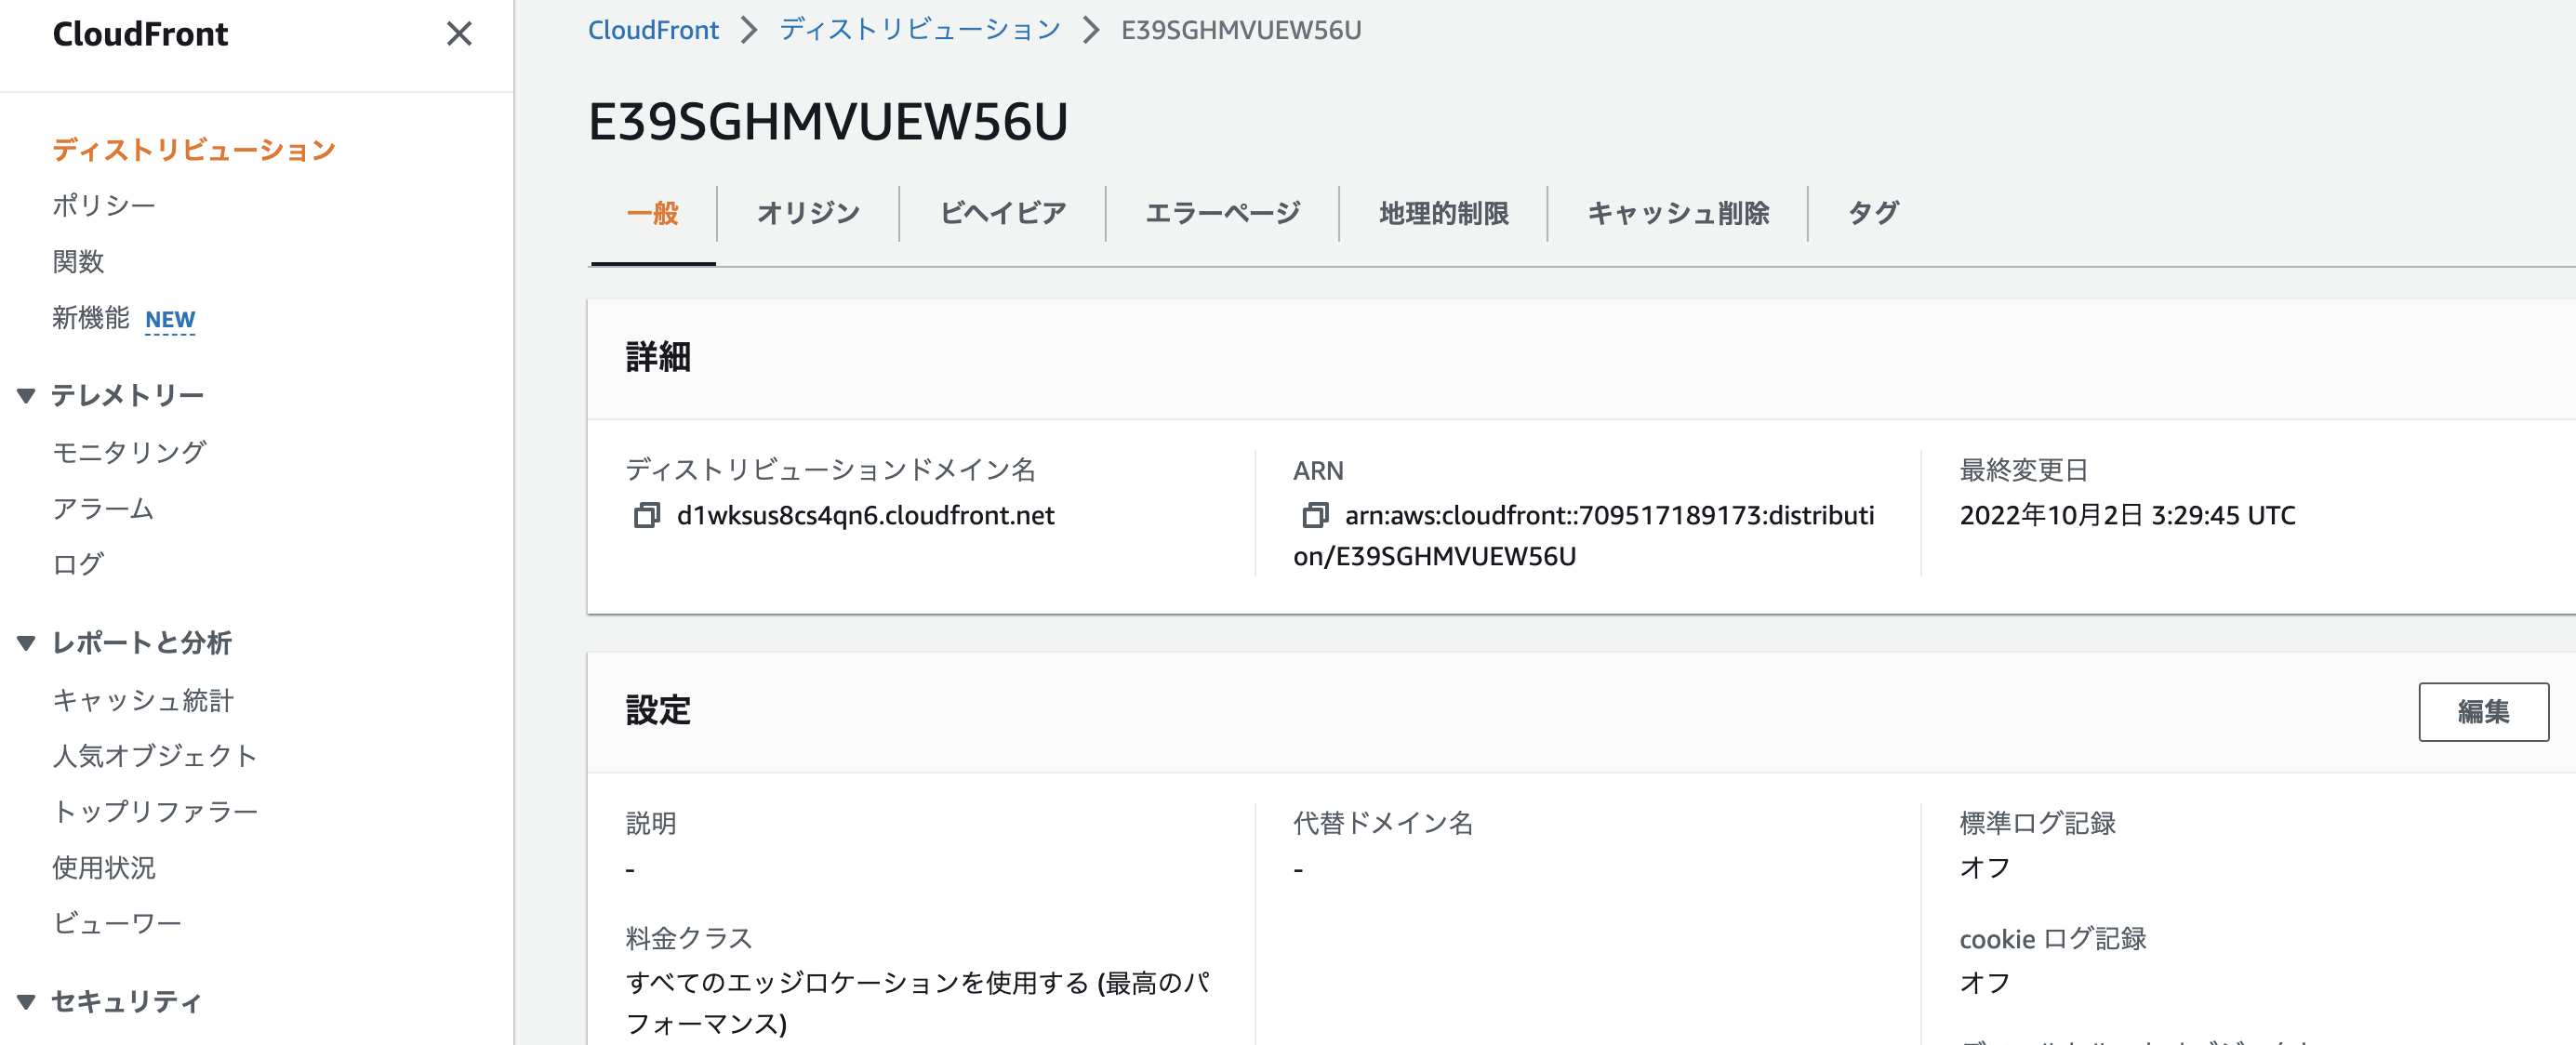The image size is (2576, 1045).
Task: Open the キャッシュ削除 tab
Action: [1678, 212]
